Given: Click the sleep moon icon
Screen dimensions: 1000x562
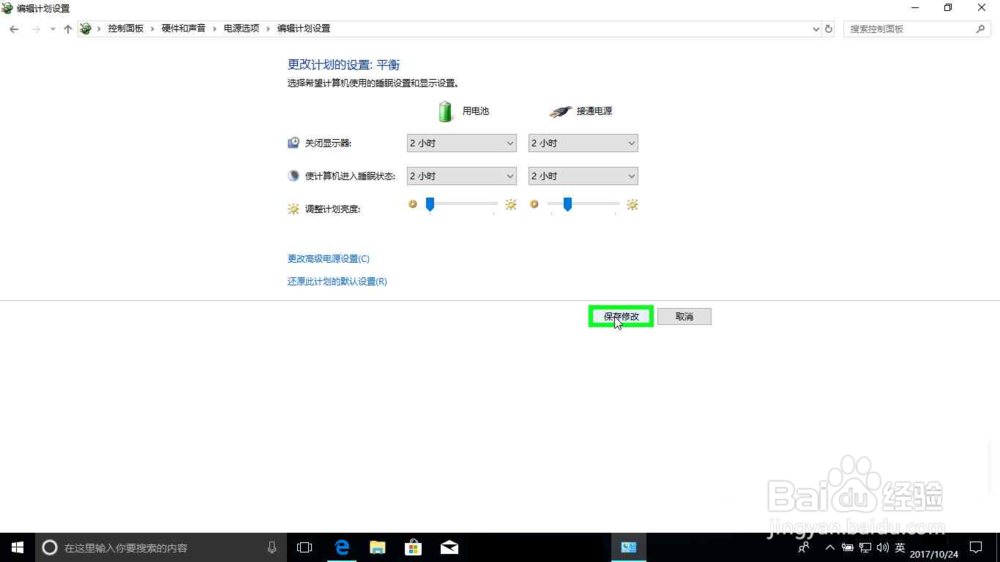Looking at the screenshot, I should click(x=293, y=176).
